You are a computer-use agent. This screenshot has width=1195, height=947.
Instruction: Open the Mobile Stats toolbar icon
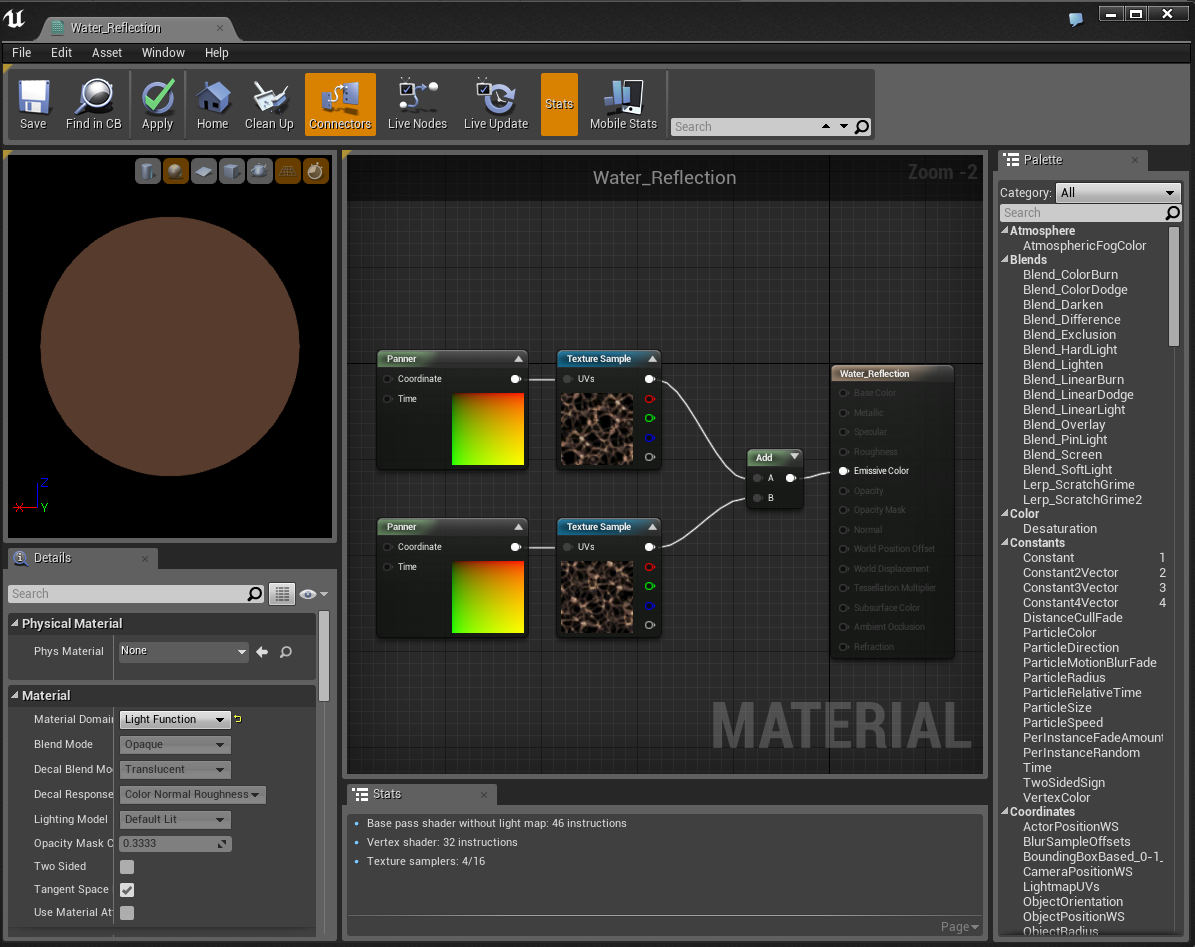pos(623,104)
